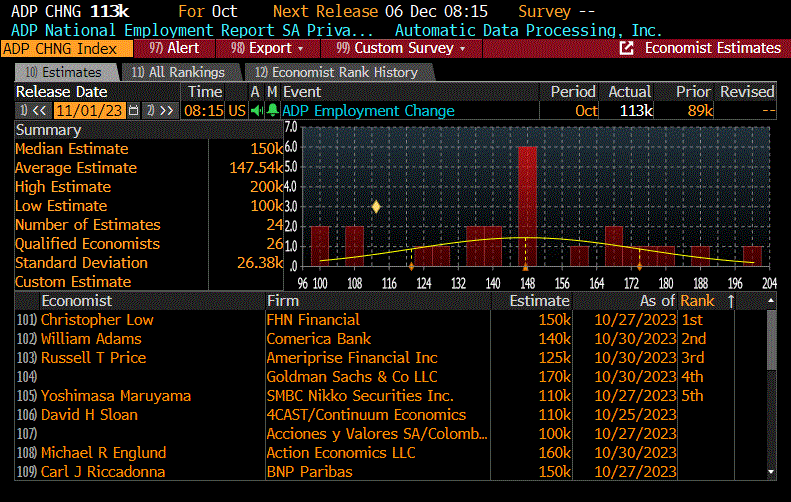Click firm SMBC Nikko Securities Inc.

coord(360,396)
